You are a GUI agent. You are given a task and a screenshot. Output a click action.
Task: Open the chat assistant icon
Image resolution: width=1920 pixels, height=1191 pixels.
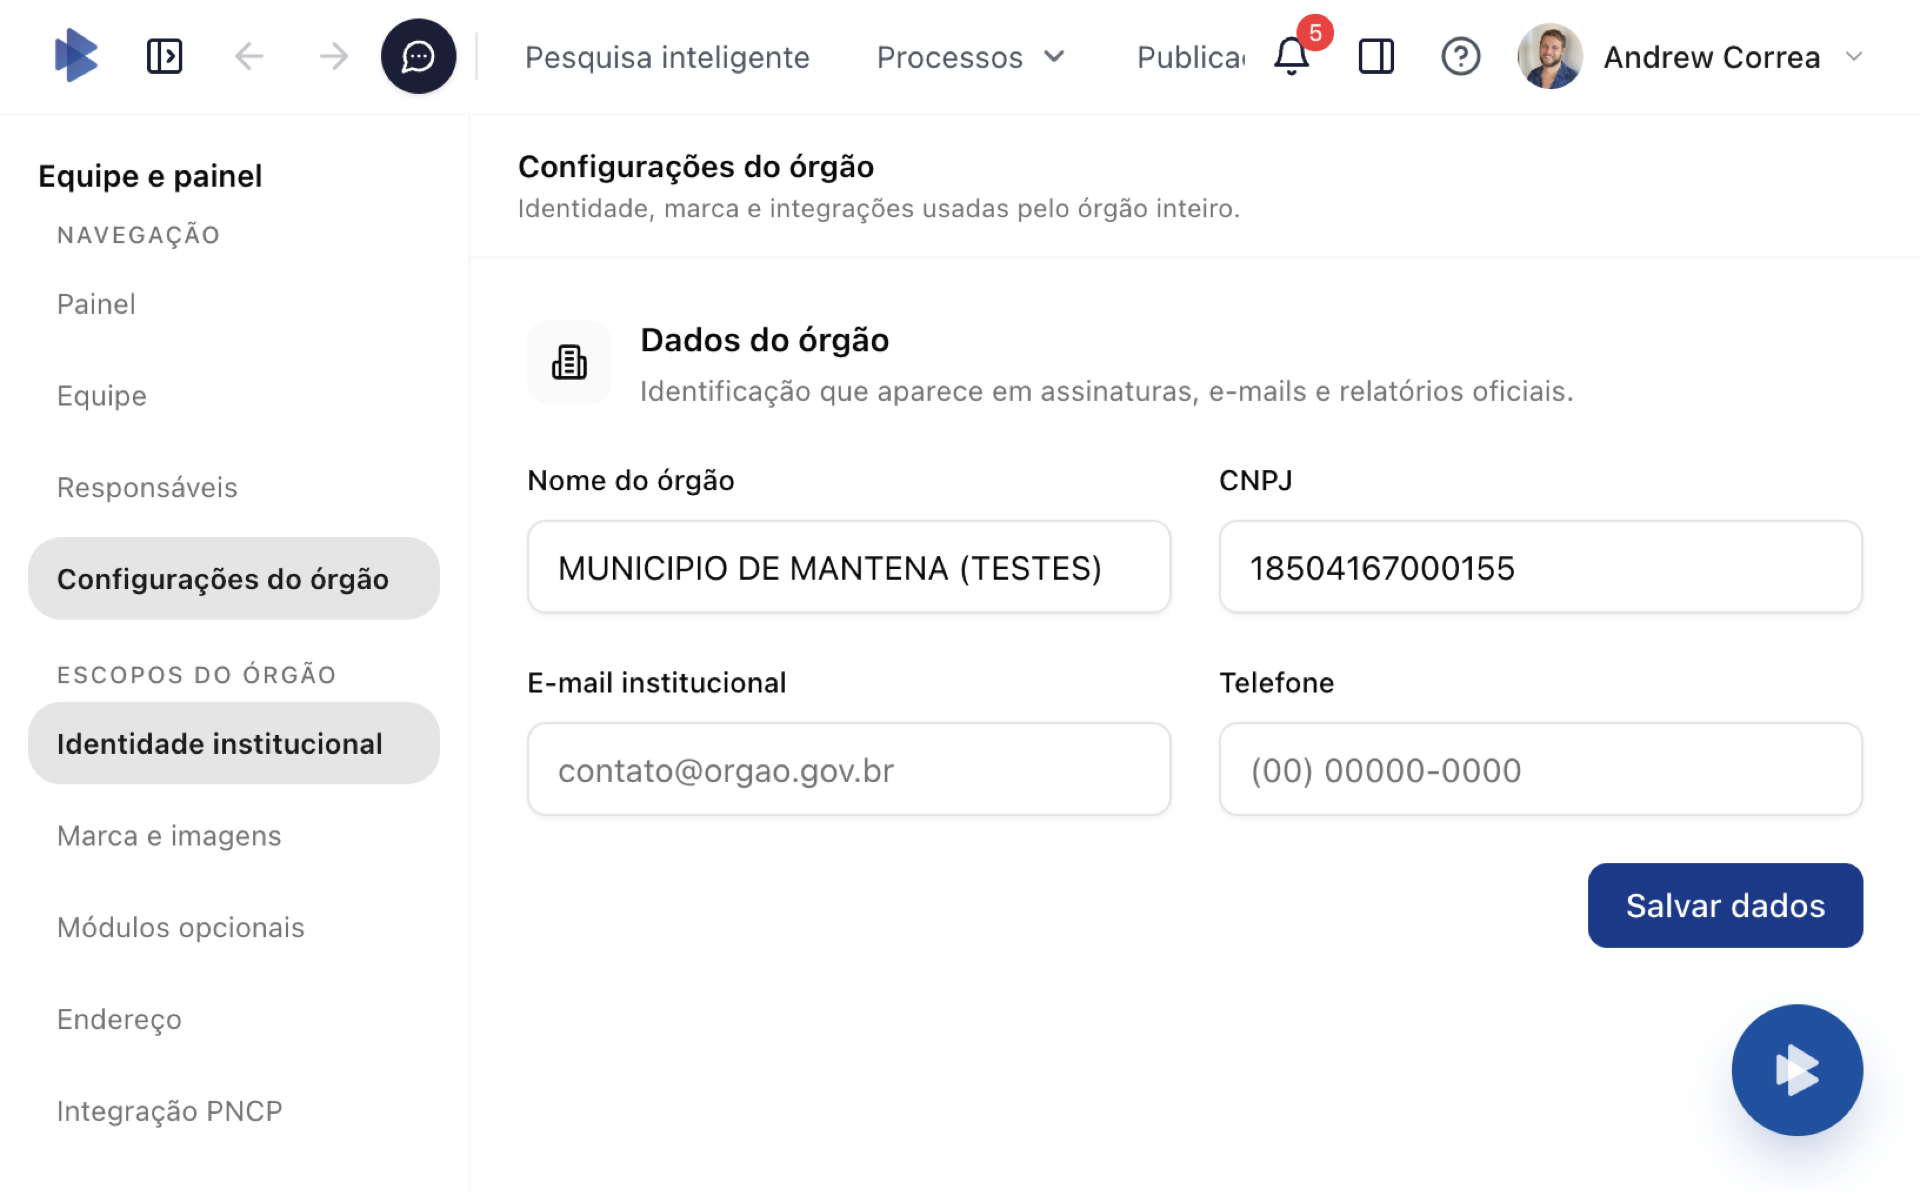click(418, 56)
